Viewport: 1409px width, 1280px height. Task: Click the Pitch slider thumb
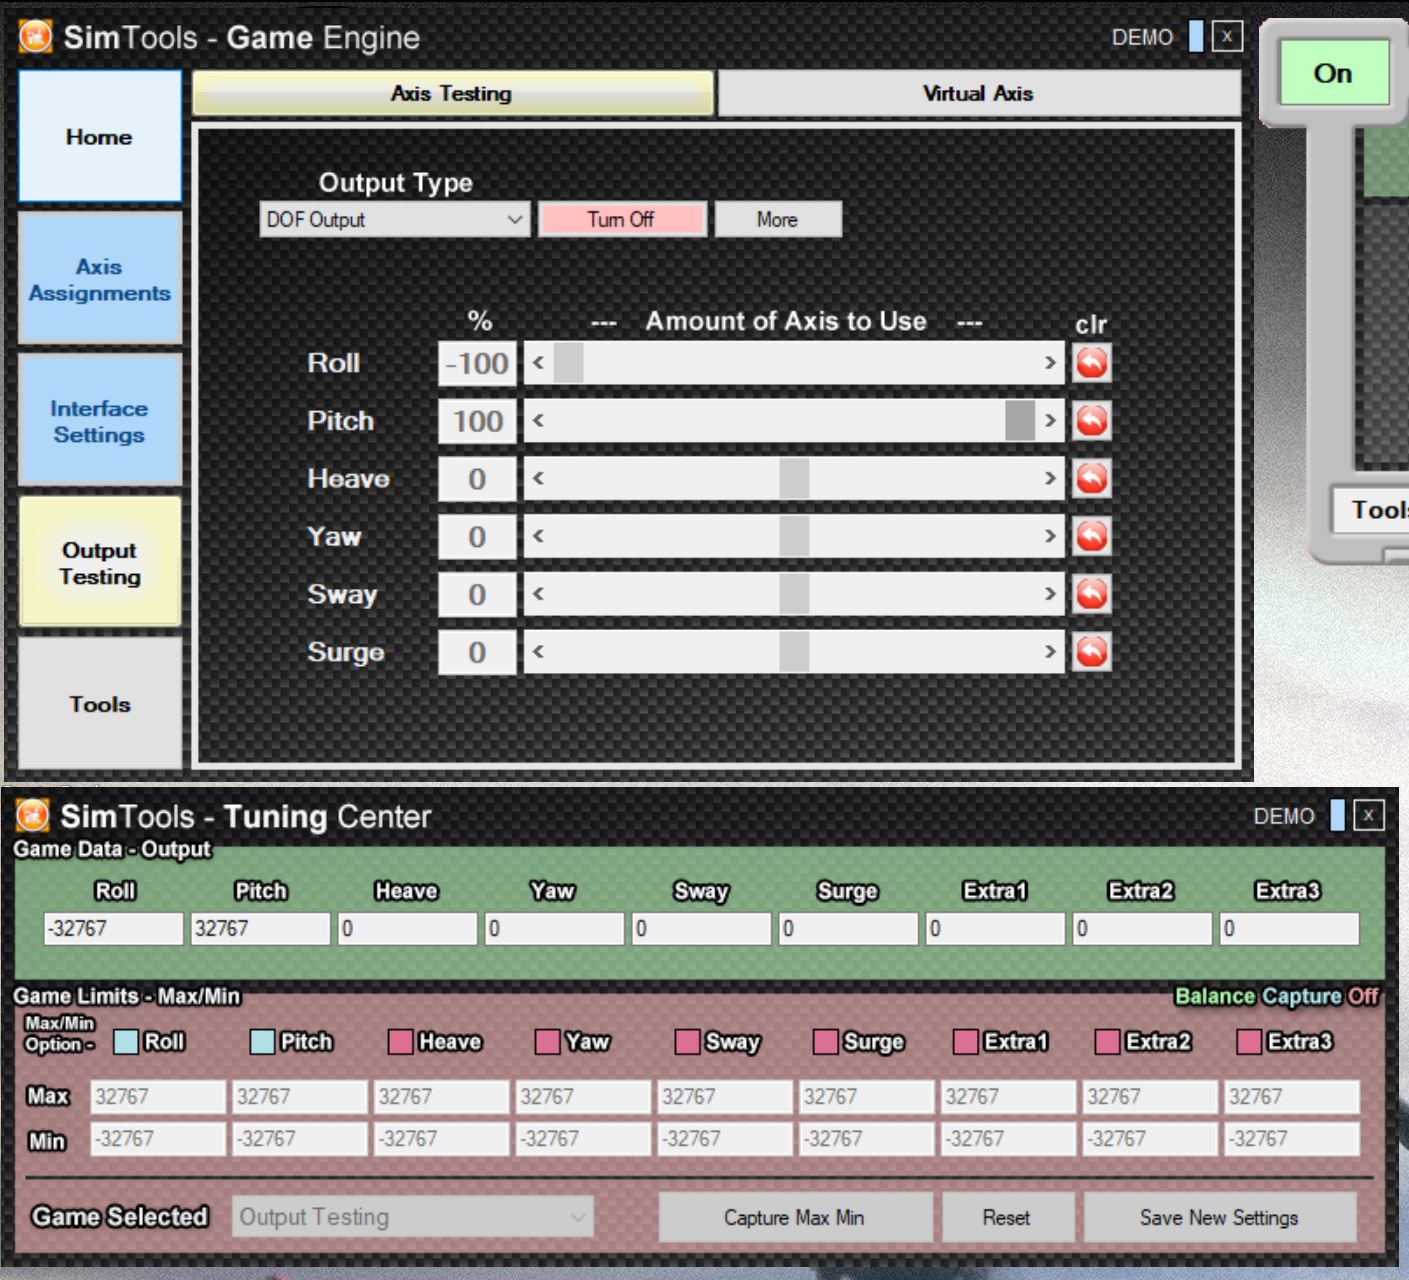[x=1020, y=421]
